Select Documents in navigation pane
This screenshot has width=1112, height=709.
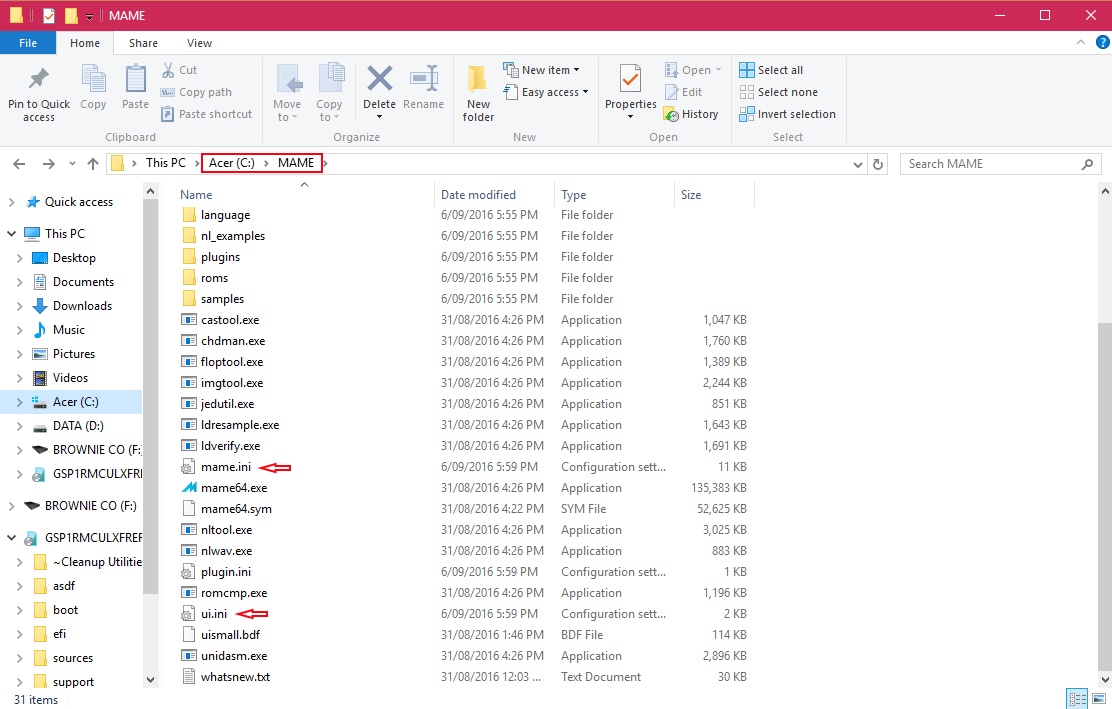pyautogui.click(x=83, y=281)
